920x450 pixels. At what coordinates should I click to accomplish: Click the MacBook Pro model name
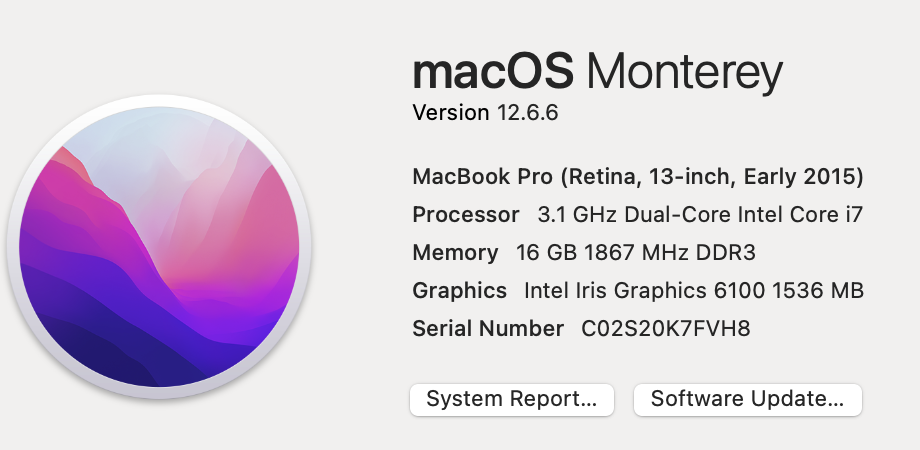click(483, 177)
